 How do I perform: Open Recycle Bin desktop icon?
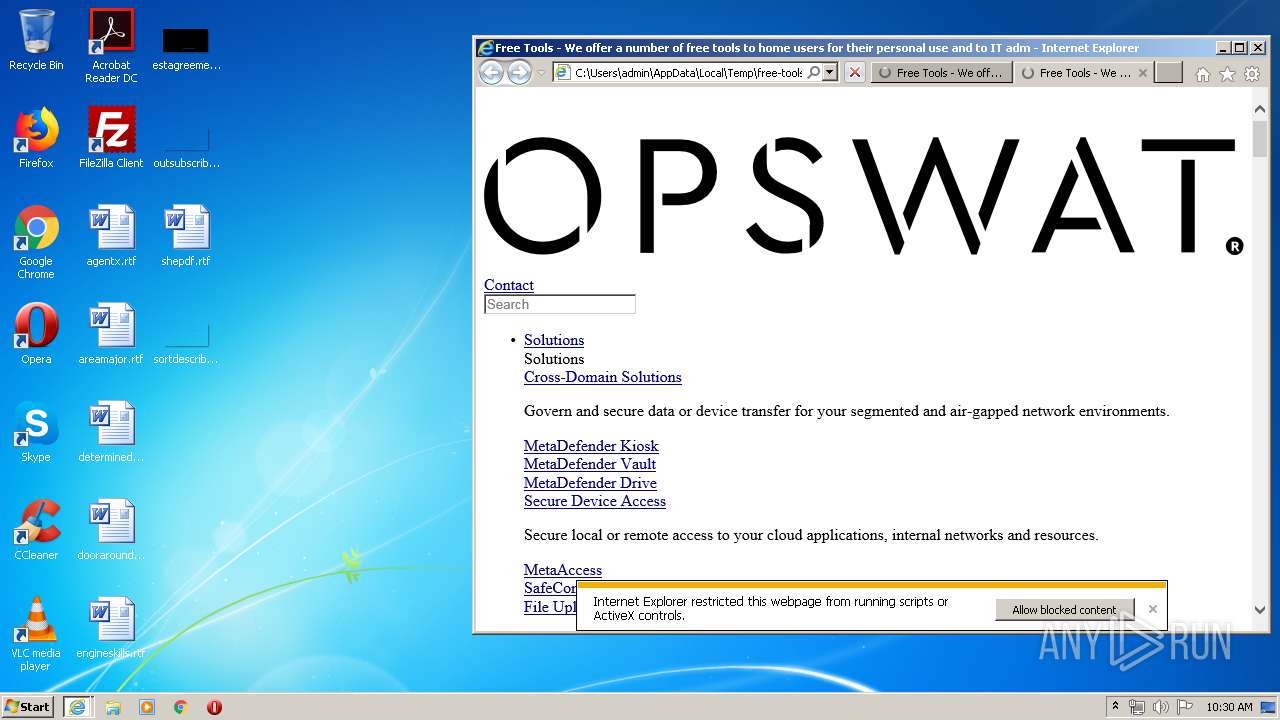pos(36,40)
